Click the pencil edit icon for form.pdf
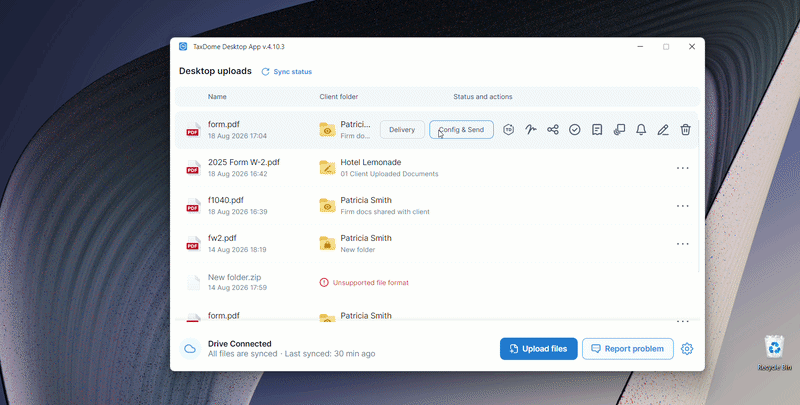The image size is (800, 405). [663, 130]
